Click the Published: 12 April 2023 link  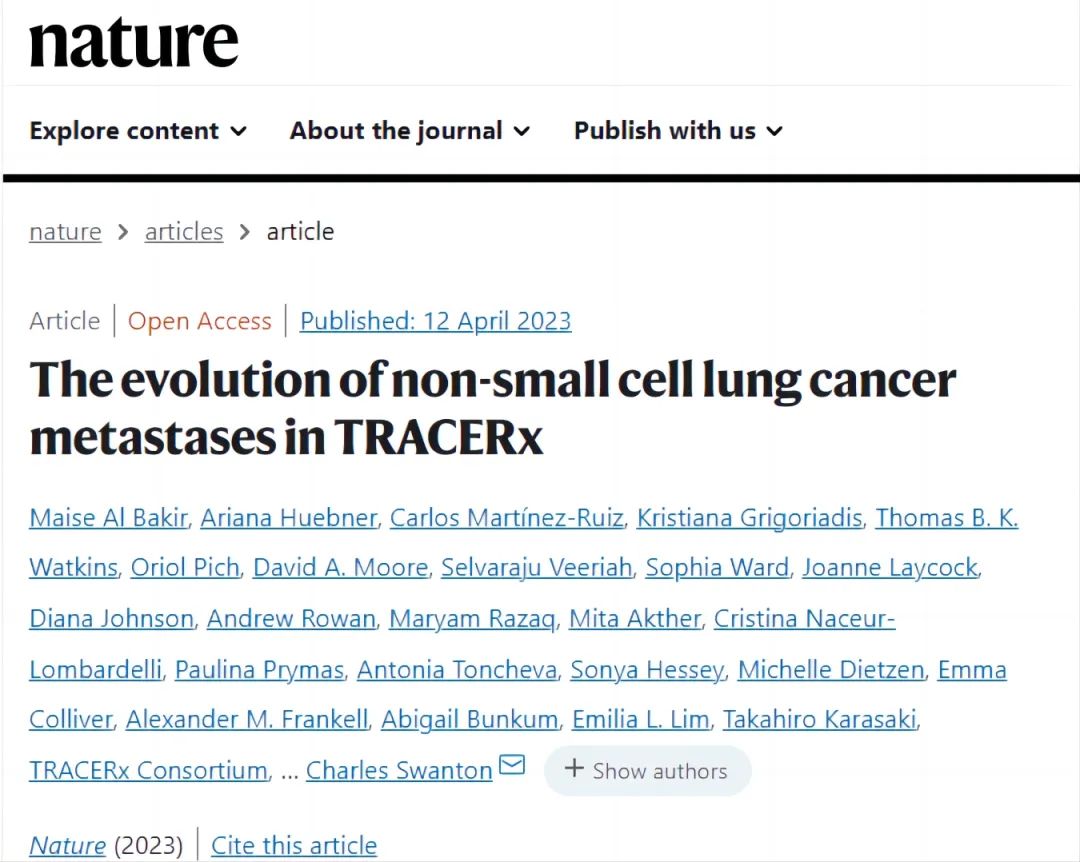click(435, 321)
